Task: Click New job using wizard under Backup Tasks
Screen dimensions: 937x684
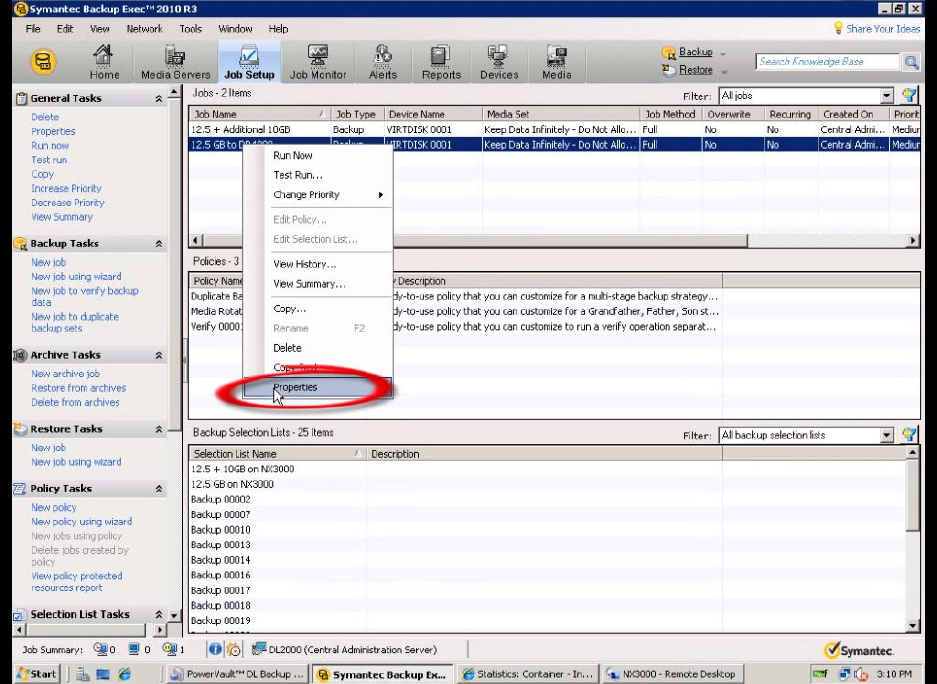Action: point(76,277)
